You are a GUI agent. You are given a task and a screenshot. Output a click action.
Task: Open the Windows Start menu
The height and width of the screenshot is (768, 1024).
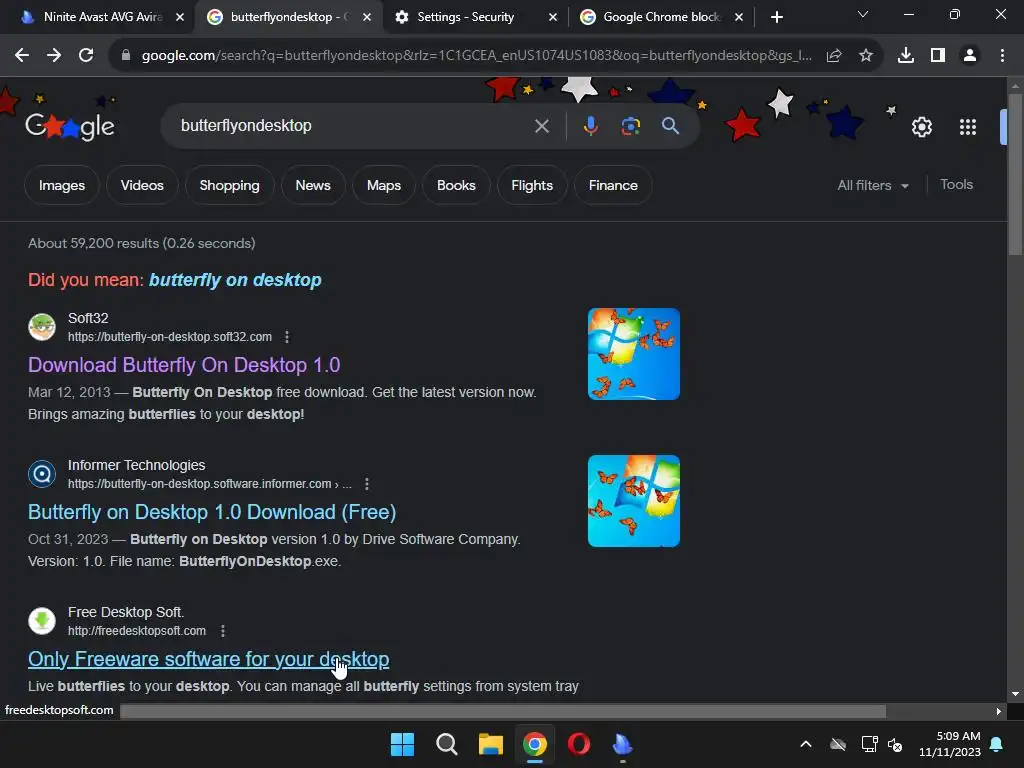click(x=402, y=744)
